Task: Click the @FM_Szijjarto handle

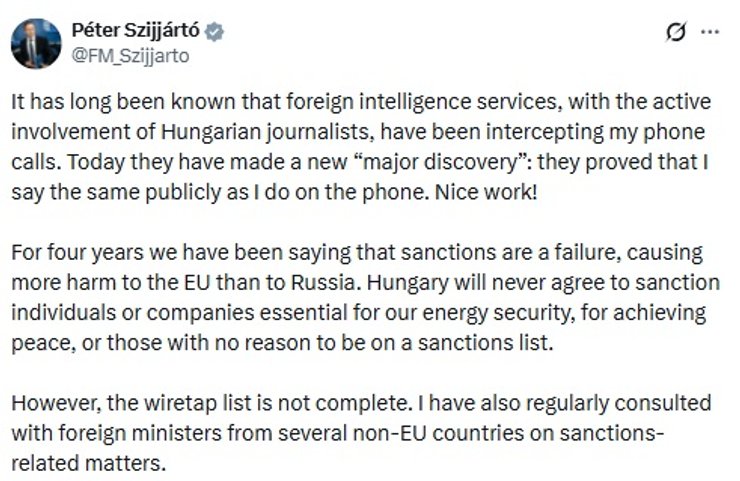Action: (130, 56)
